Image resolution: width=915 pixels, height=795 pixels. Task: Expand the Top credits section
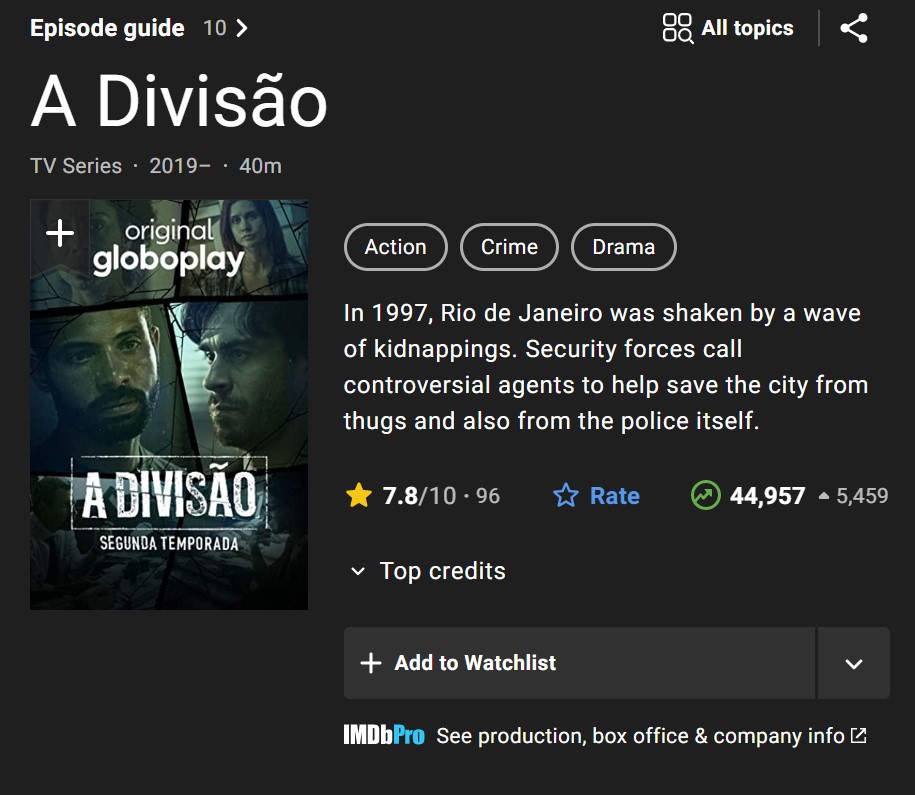coord(428,571)
